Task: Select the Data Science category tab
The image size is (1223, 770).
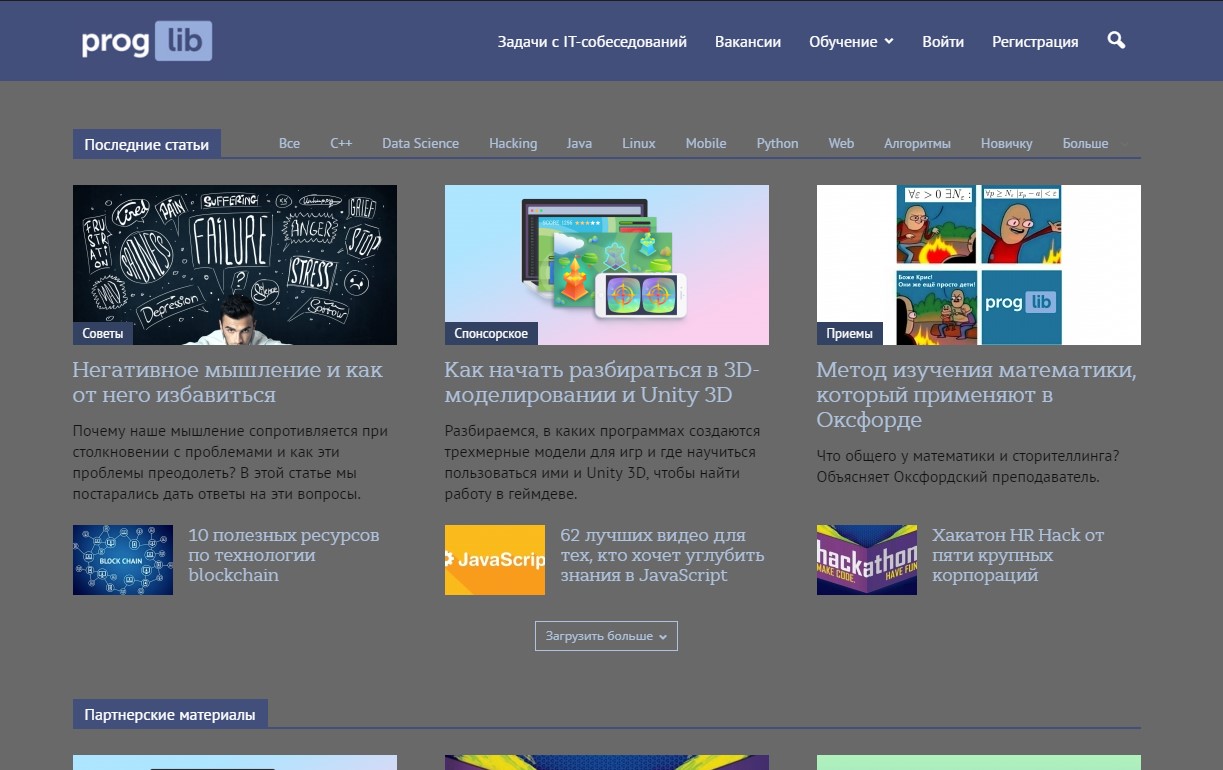Action: (420, 143)
